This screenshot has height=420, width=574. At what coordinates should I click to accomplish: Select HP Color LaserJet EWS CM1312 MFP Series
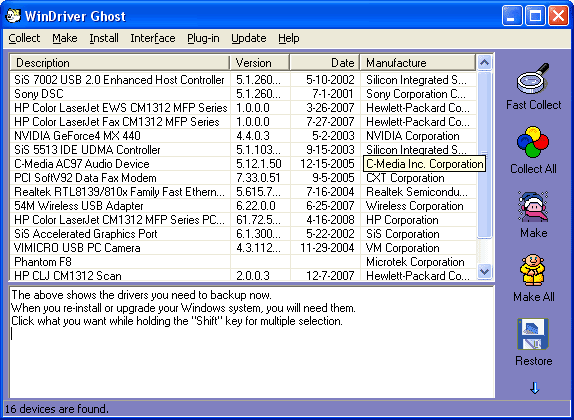(x=243, y=108)
